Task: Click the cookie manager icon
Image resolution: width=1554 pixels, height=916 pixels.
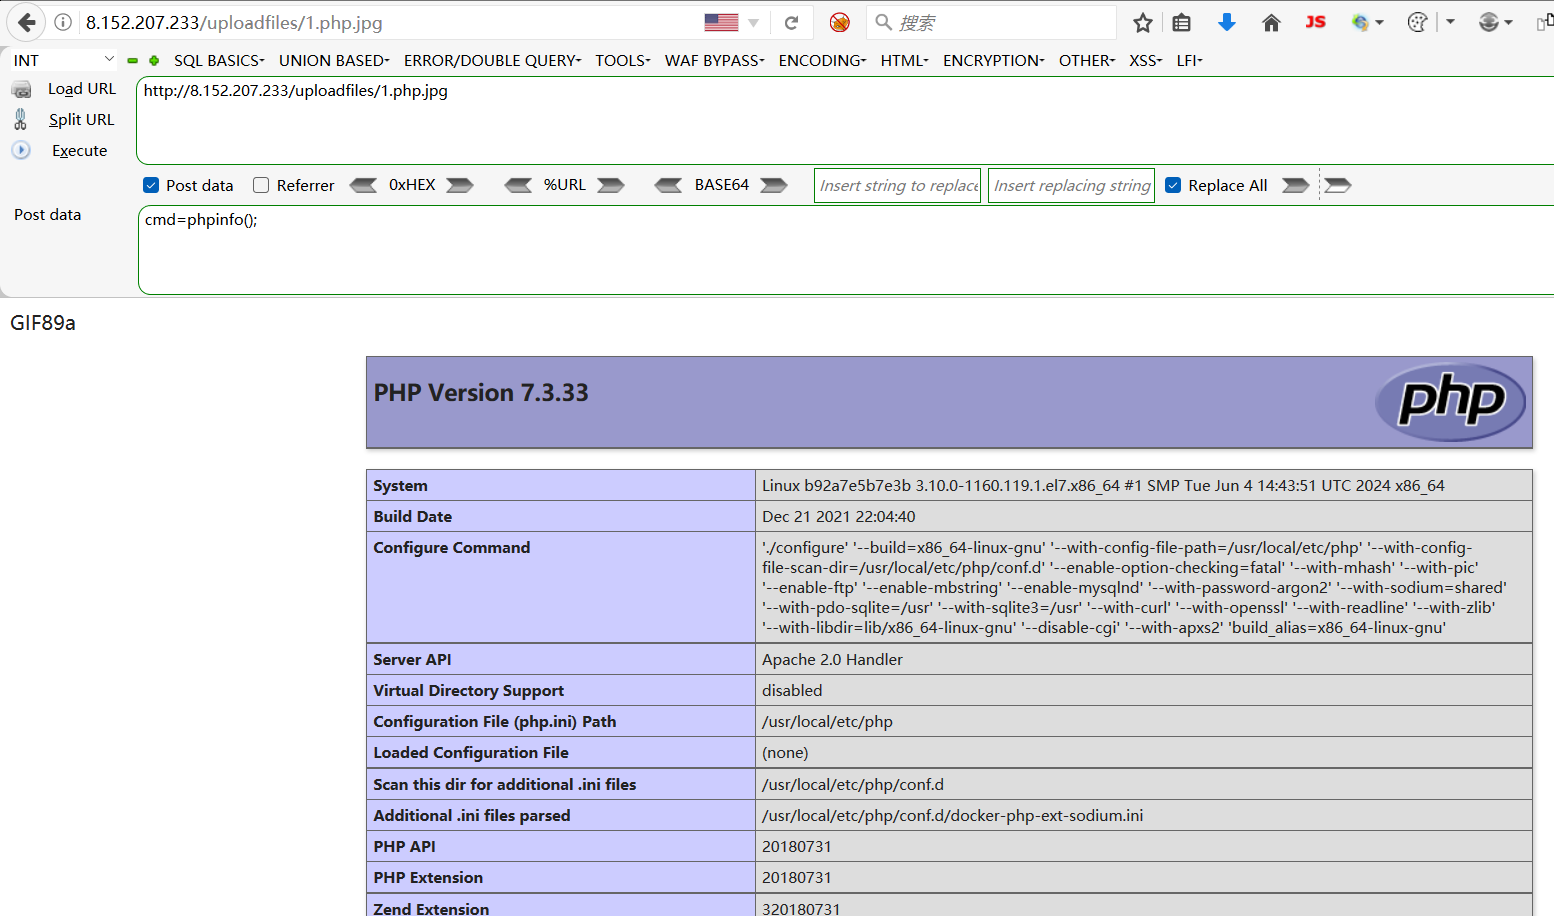Action: pos(1417,22)
